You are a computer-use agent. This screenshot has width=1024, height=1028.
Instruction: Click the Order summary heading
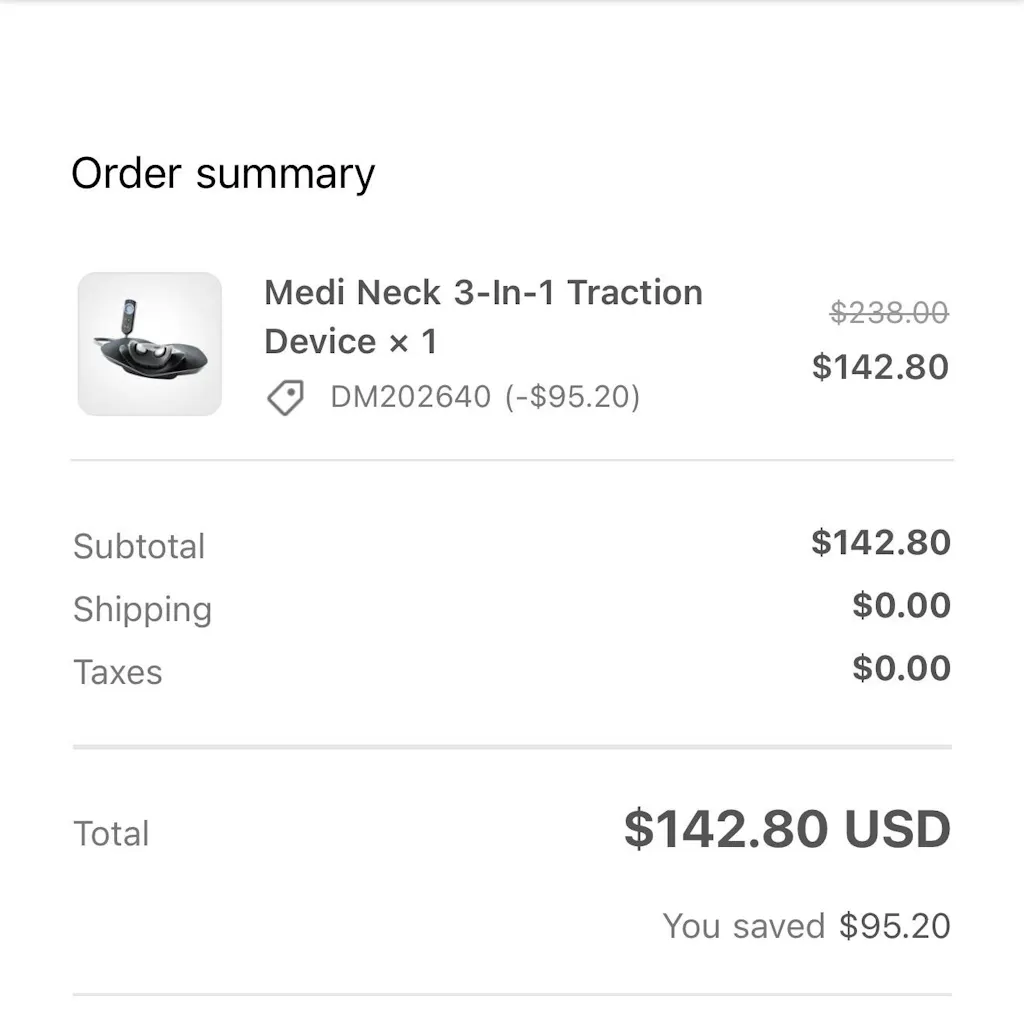(x=223, y=174)
